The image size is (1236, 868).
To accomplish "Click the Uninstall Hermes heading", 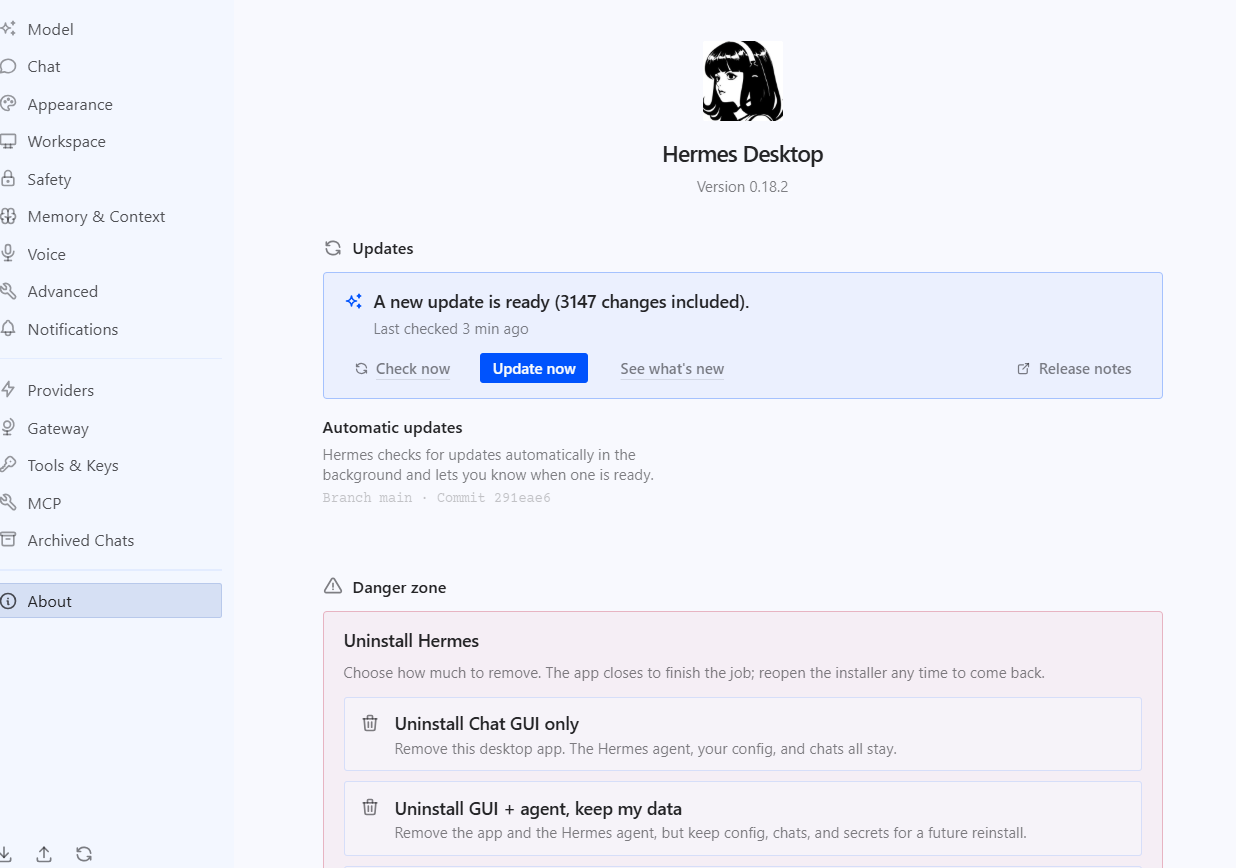I will pyautogui.click(x=411, y=640).
